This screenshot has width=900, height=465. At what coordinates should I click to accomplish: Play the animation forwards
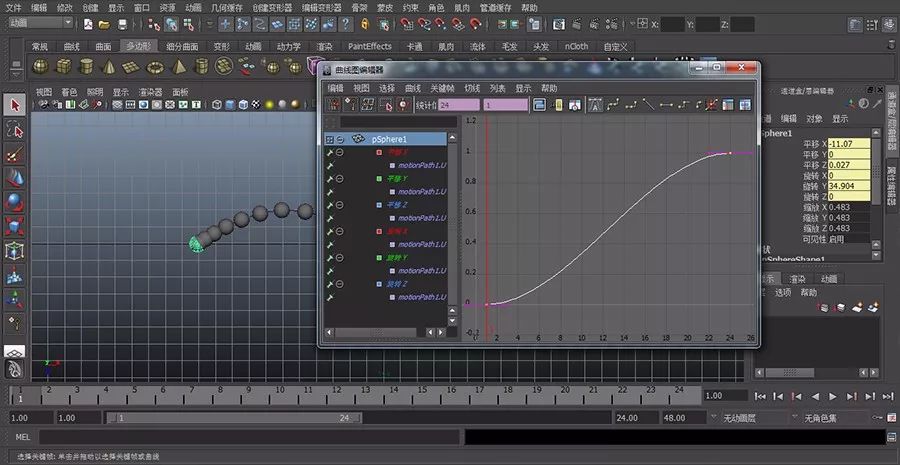[x=833, y=396]
